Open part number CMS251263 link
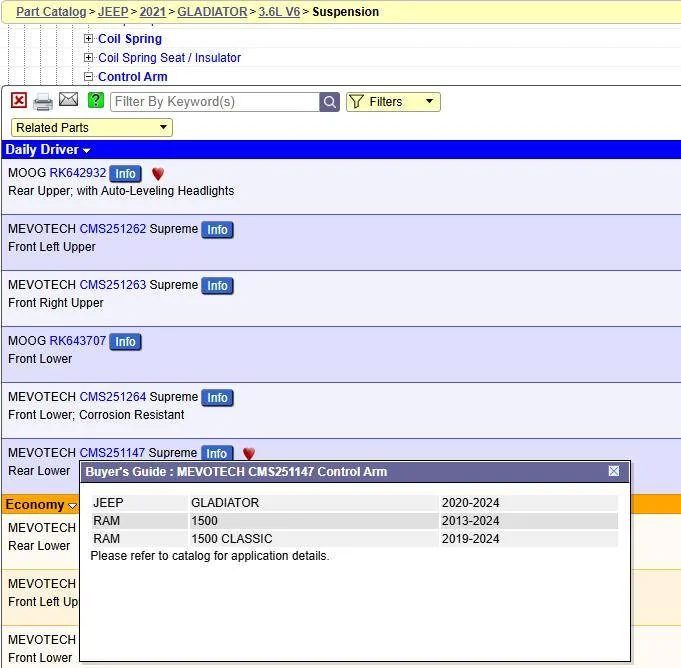Image resolution: width=681 pixels, height=668 pixels. point(113,284)
